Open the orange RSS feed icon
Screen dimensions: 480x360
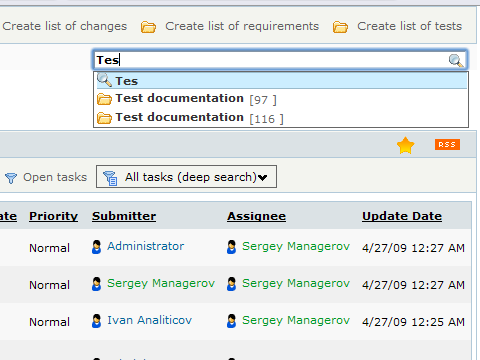[x=447, y=144]
